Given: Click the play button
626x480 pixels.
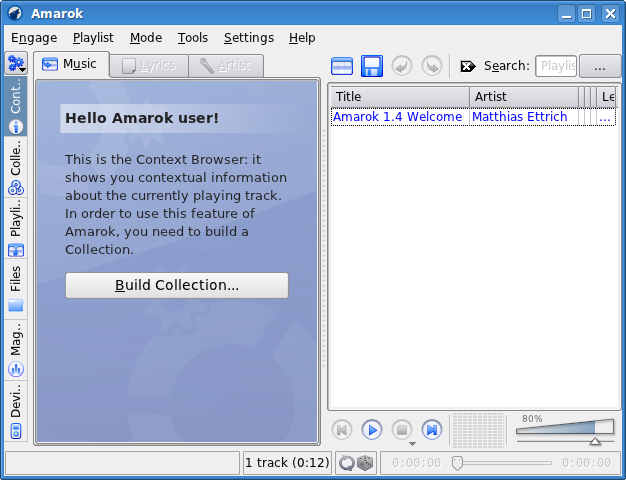Looking at the screenshot, I should [x=372, y=430].
